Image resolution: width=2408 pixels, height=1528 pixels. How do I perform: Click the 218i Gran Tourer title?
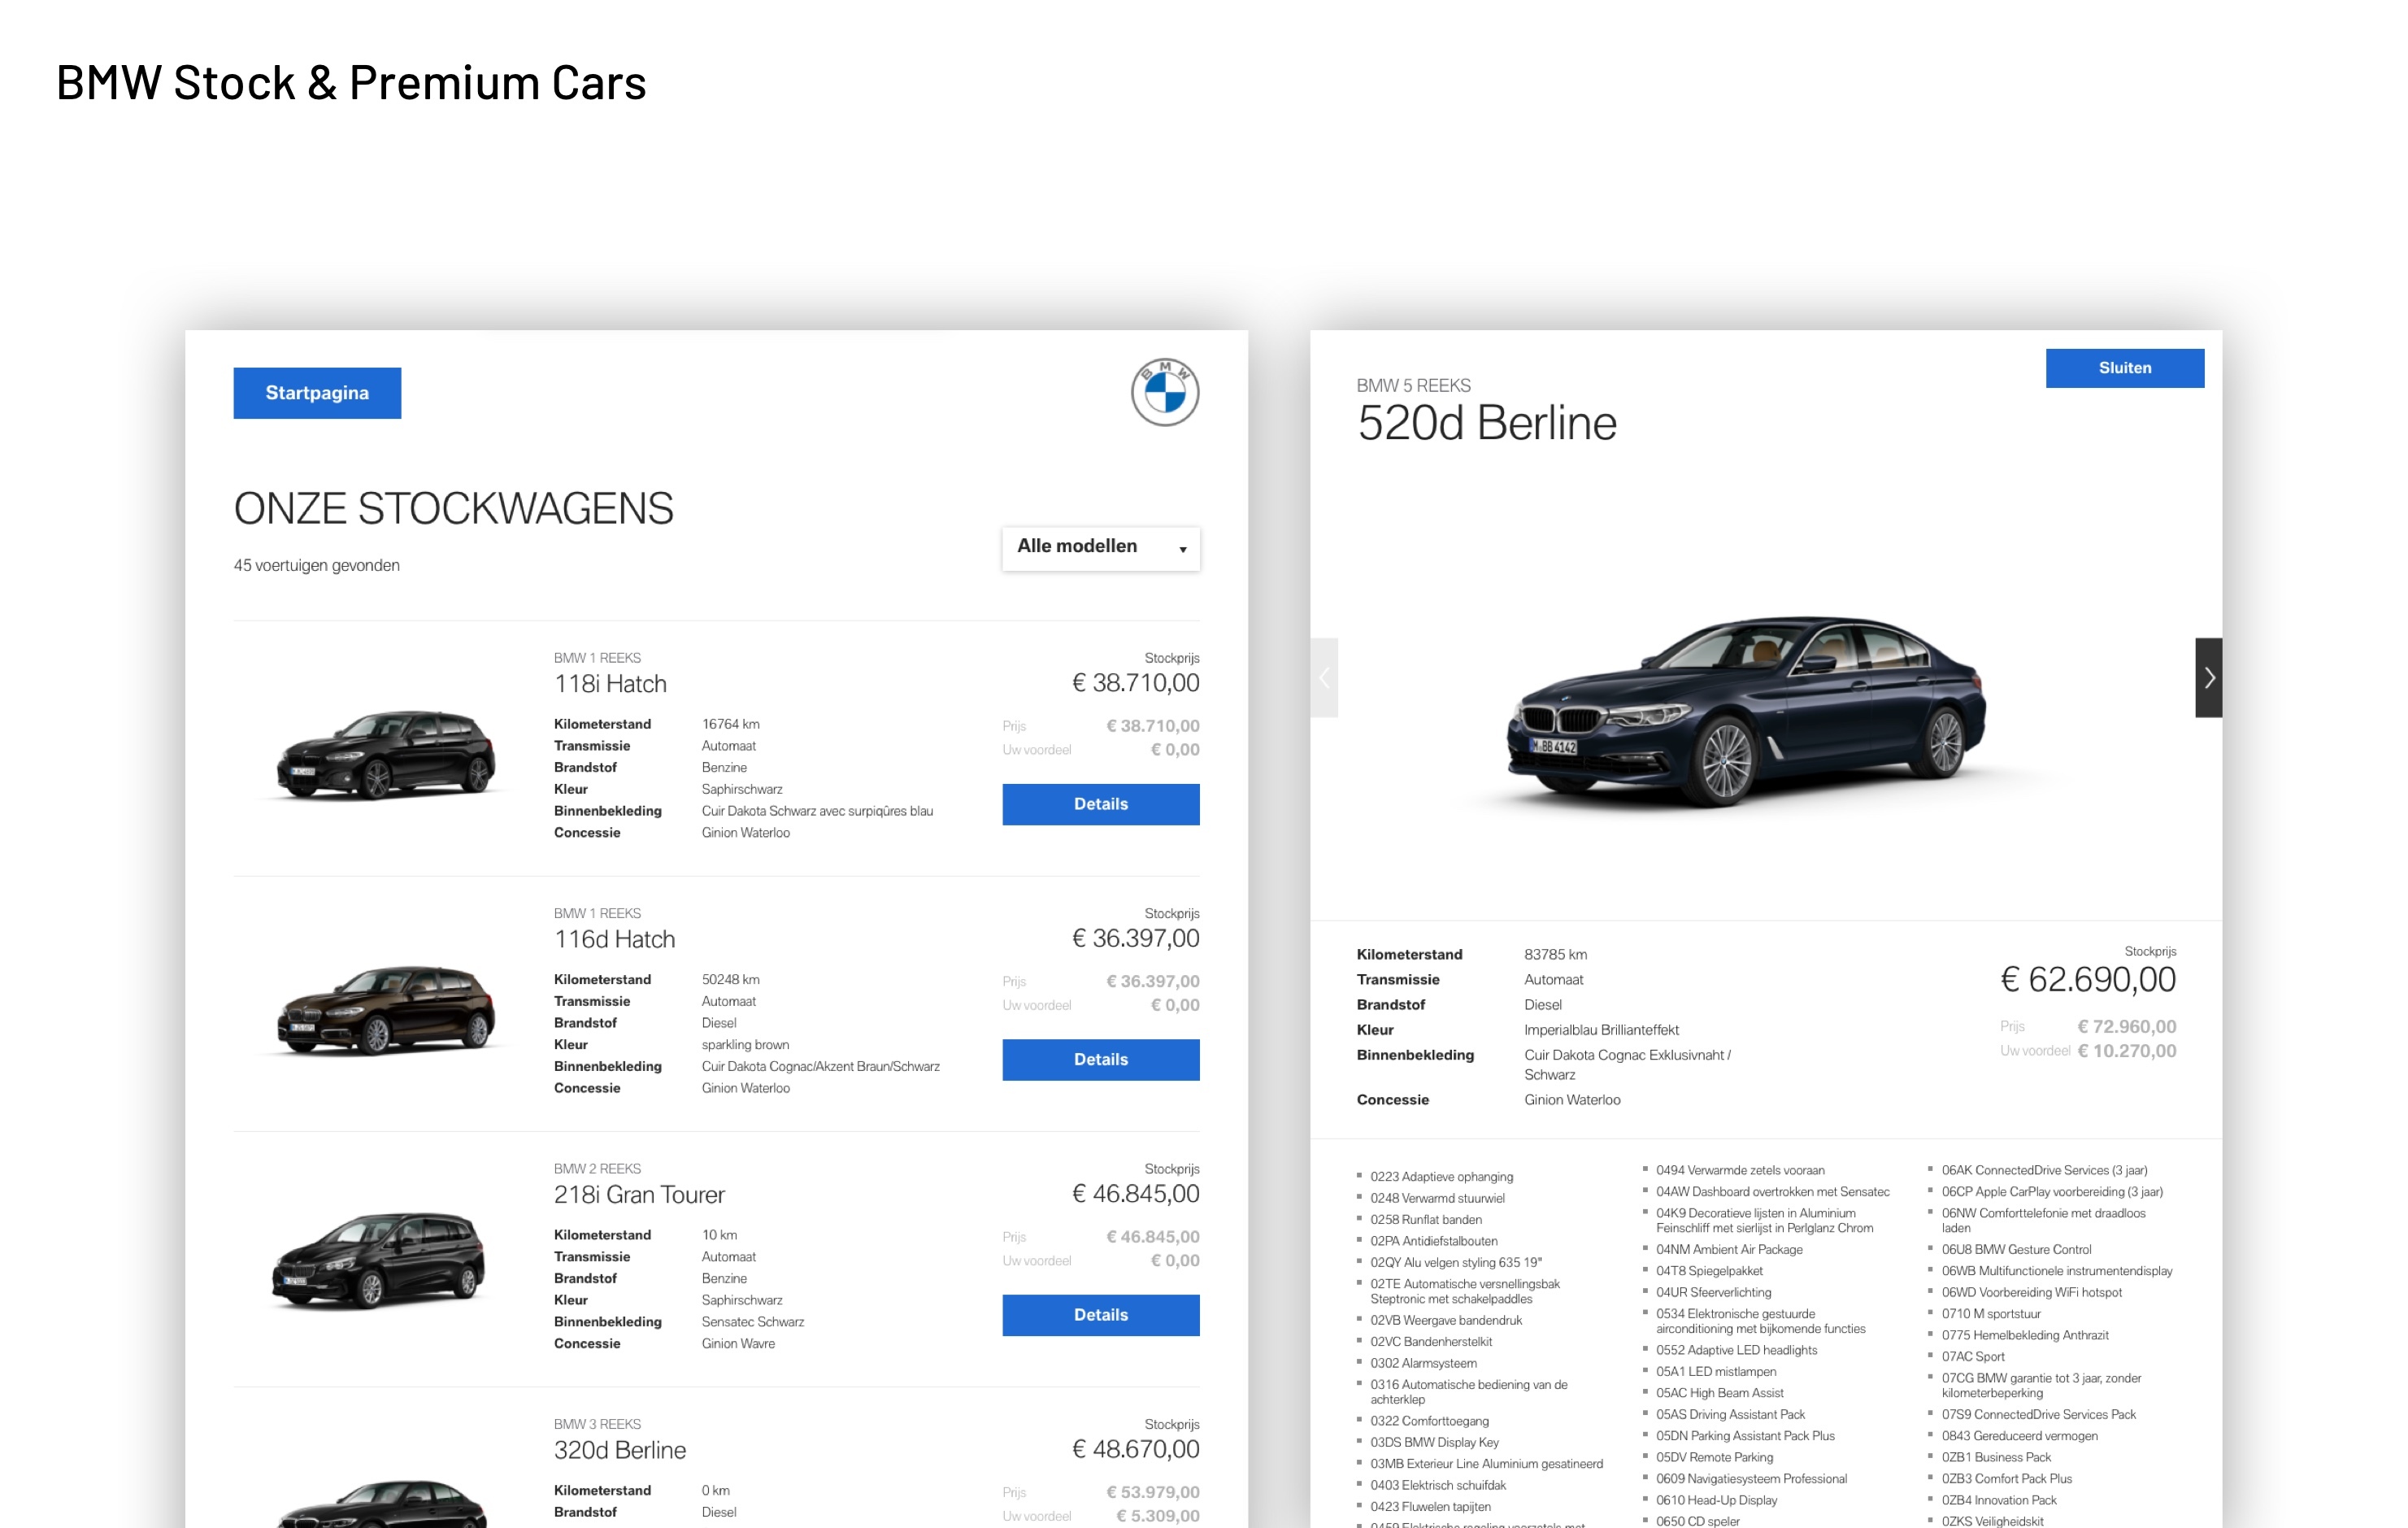coord(639,1195)
